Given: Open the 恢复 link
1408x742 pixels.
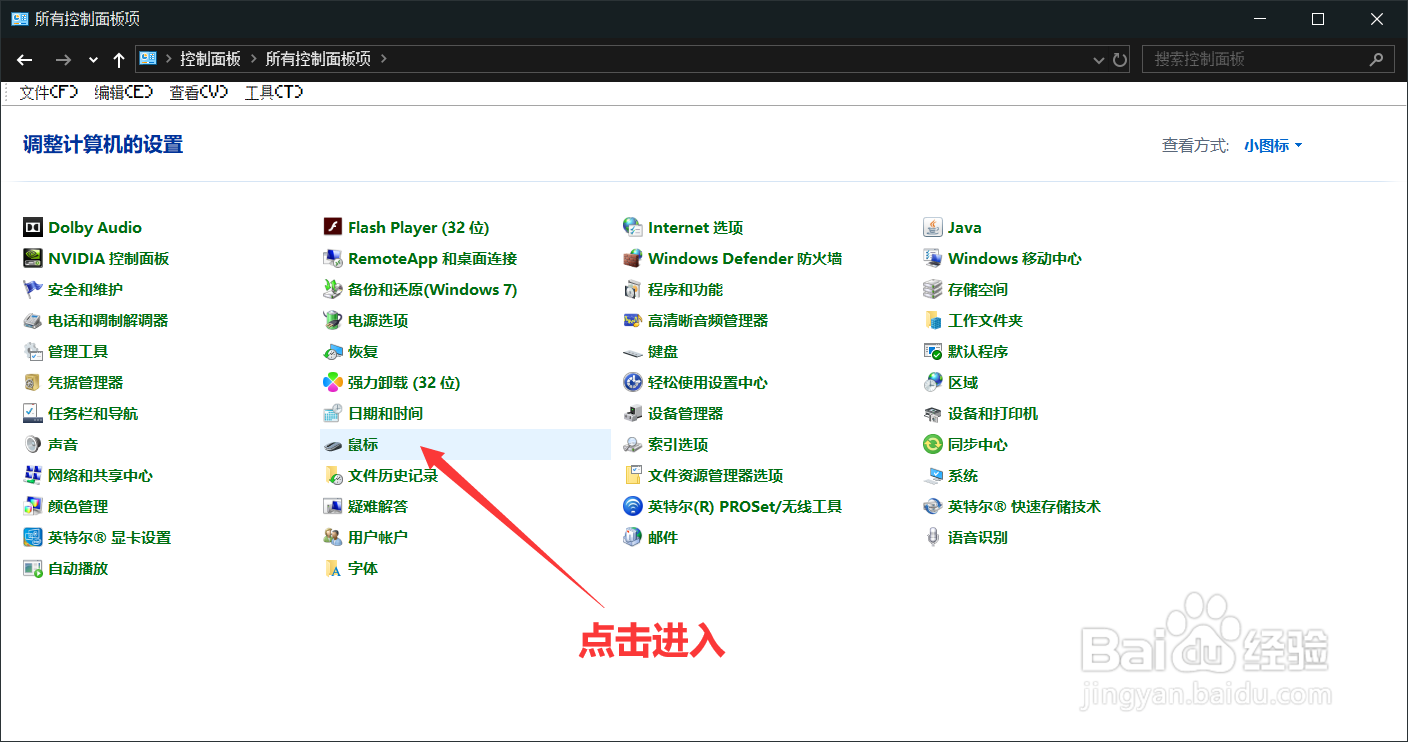Looking at the screenshot, I should click(x=363, y=351).
